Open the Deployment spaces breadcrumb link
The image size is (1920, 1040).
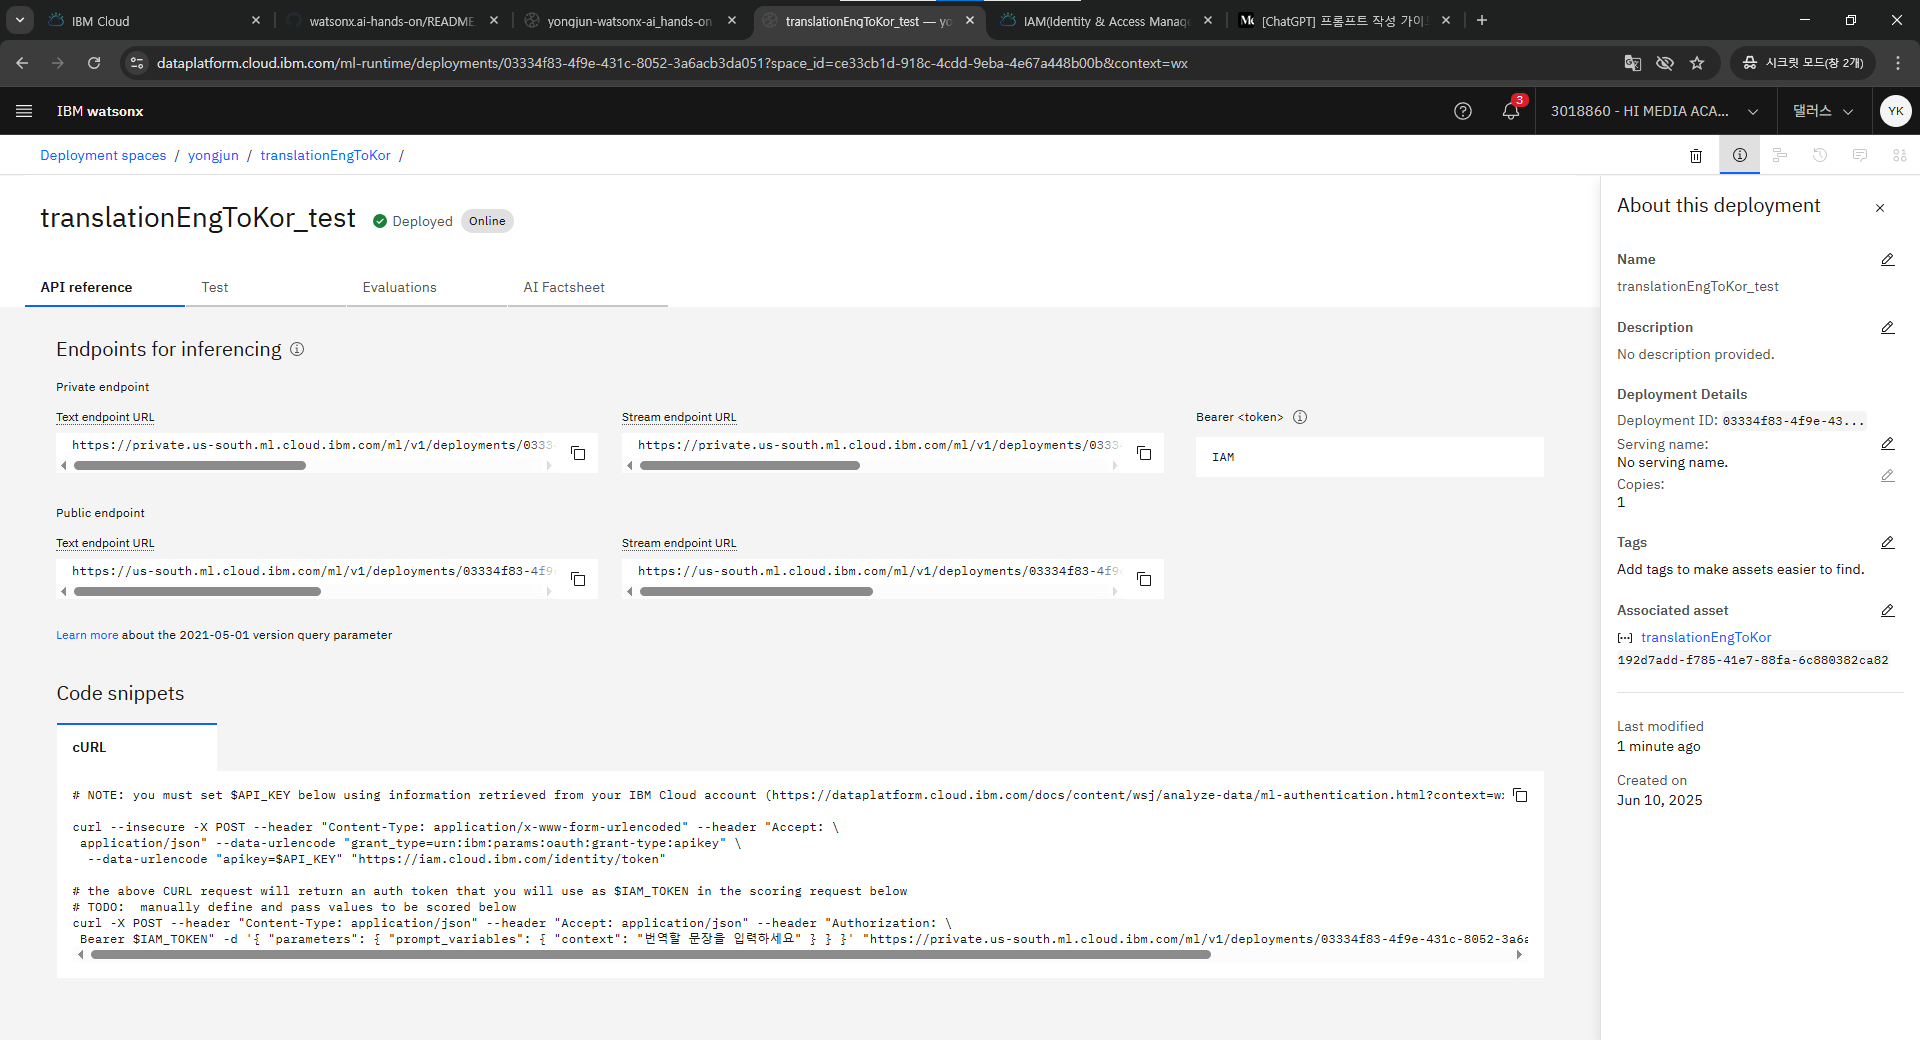click(103, 155)
